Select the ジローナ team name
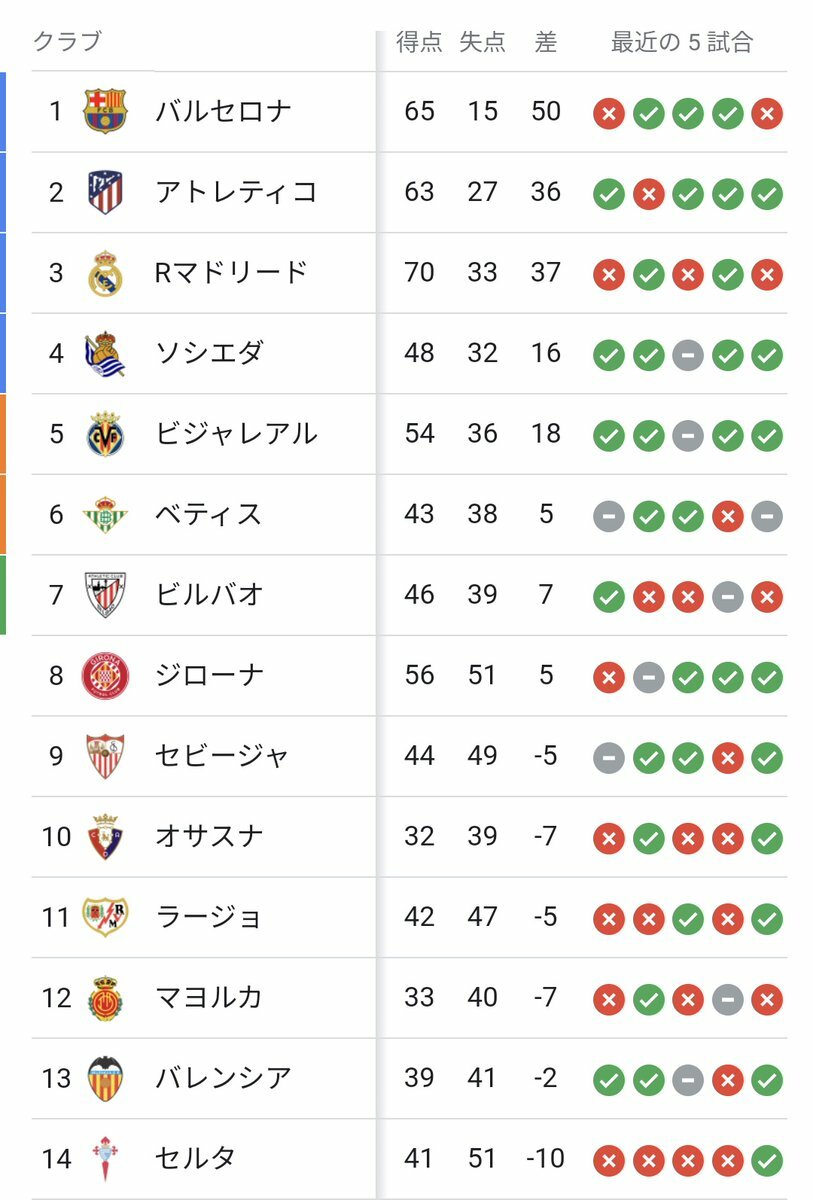 (209, 676)
